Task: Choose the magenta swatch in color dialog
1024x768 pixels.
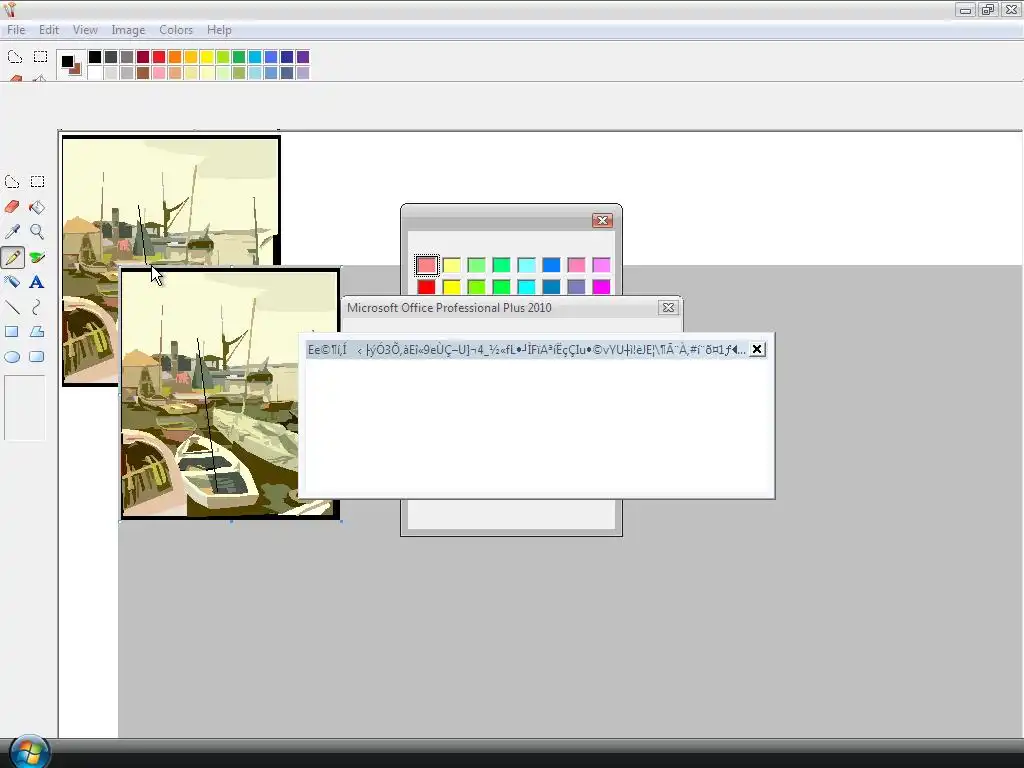Action: 601,287
